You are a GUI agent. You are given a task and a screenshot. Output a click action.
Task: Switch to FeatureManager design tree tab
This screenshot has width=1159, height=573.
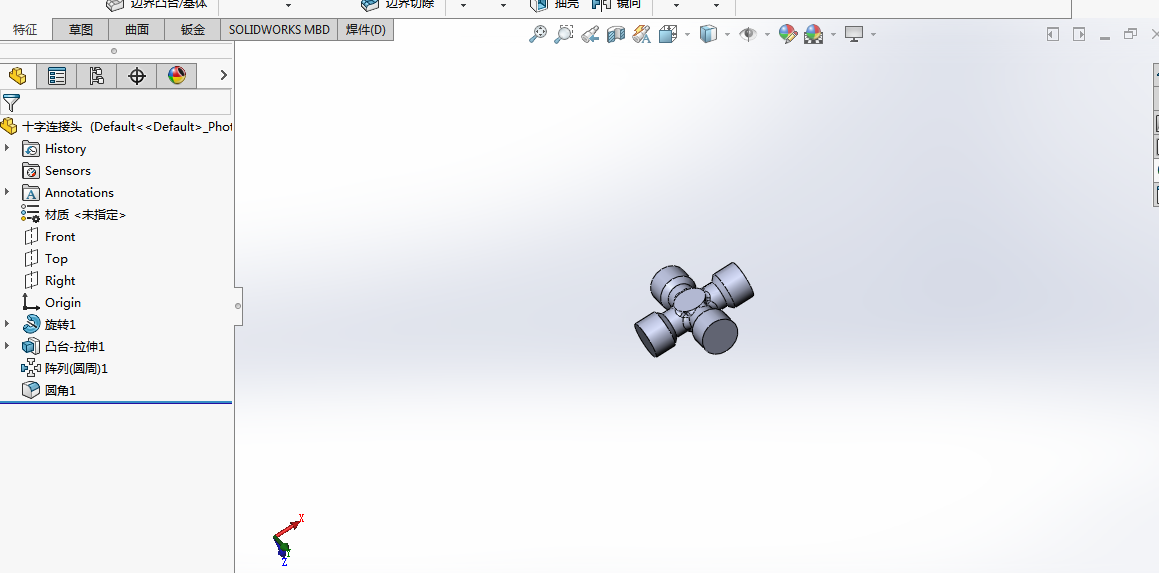pyautogui.click(x=18, y=75)
